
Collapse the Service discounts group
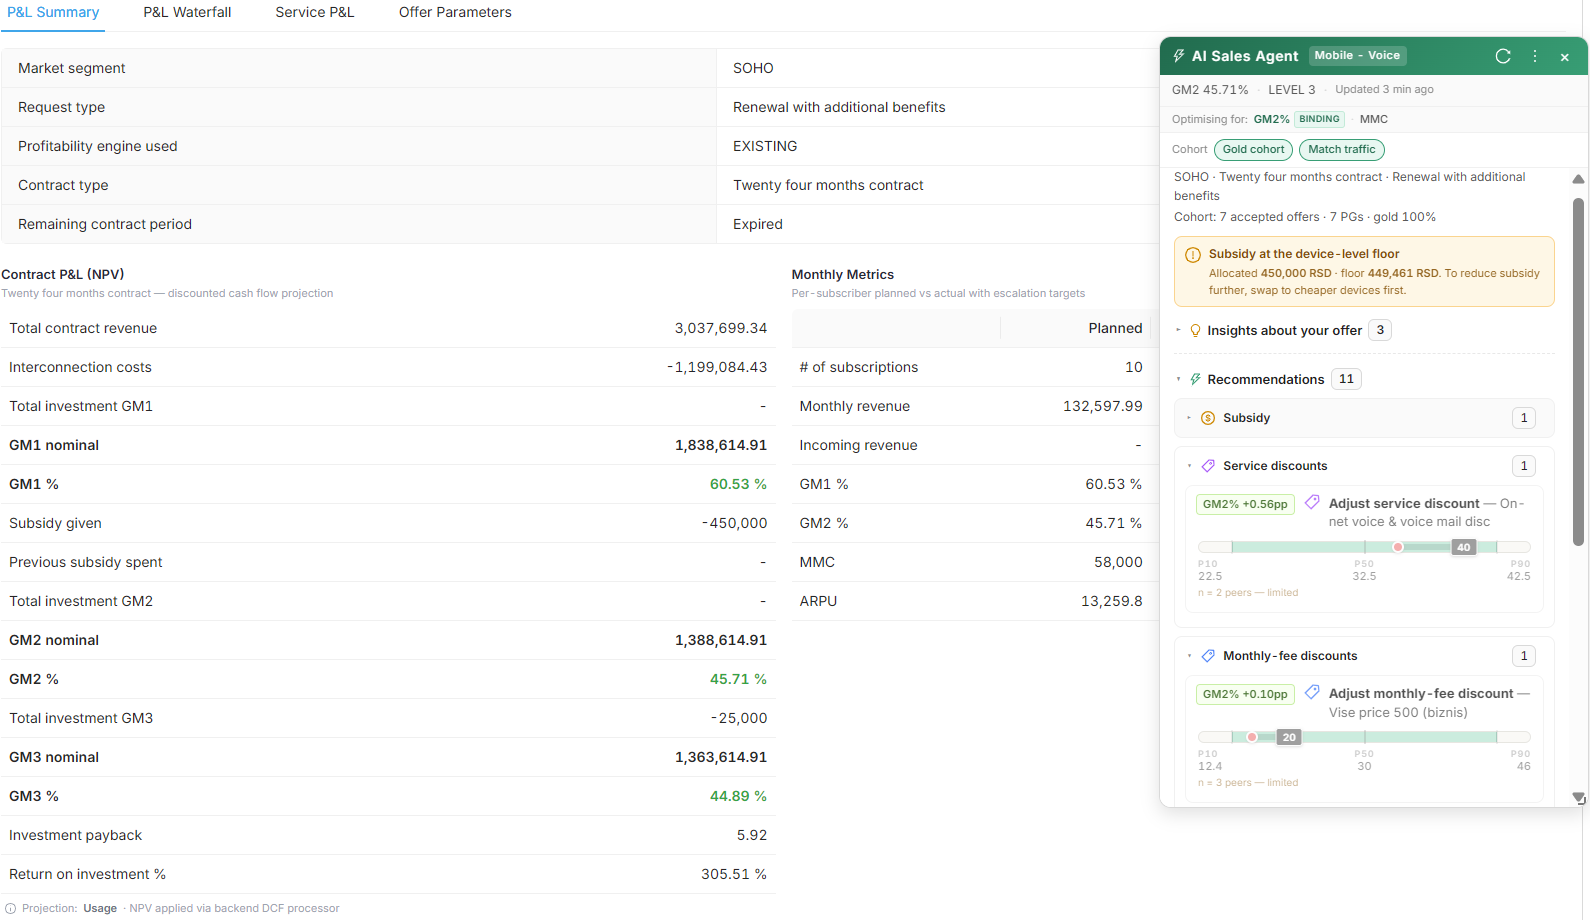[x=1364, y=466]
